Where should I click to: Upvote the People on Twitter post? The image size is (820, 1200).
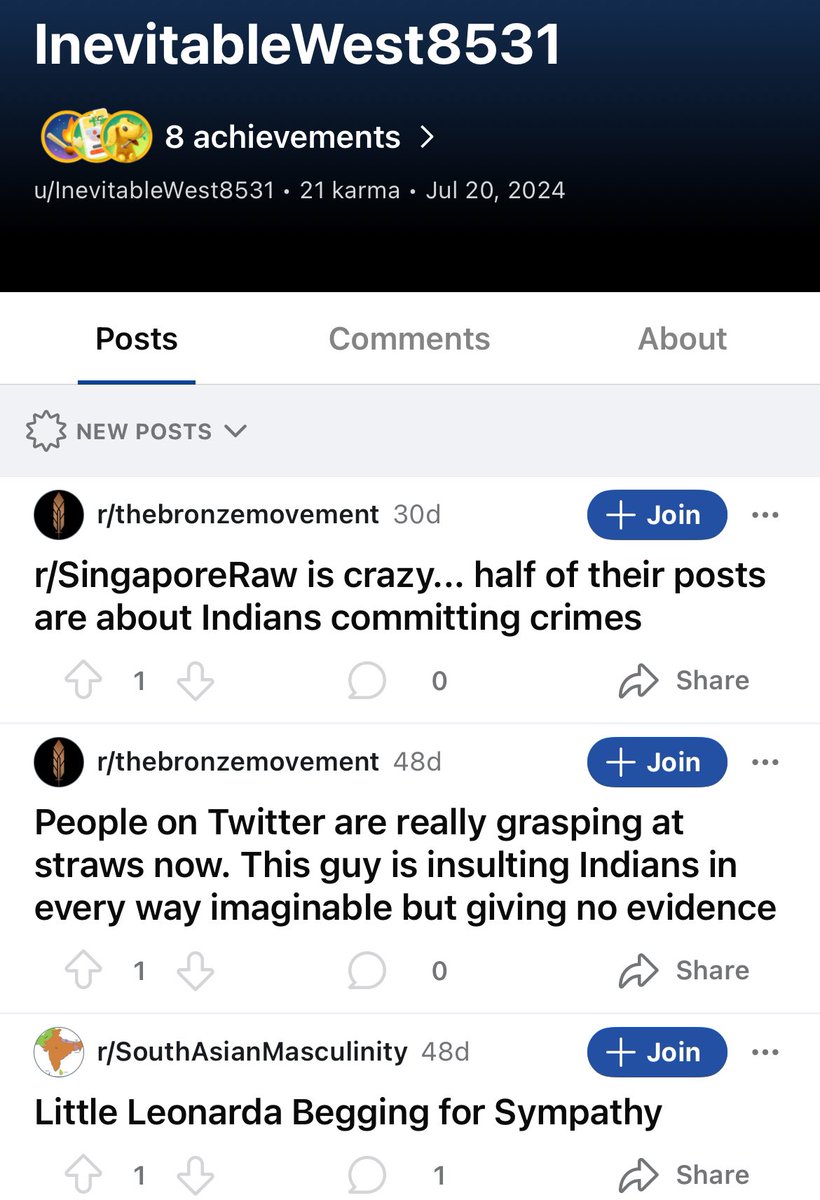[x=84, y=971]
